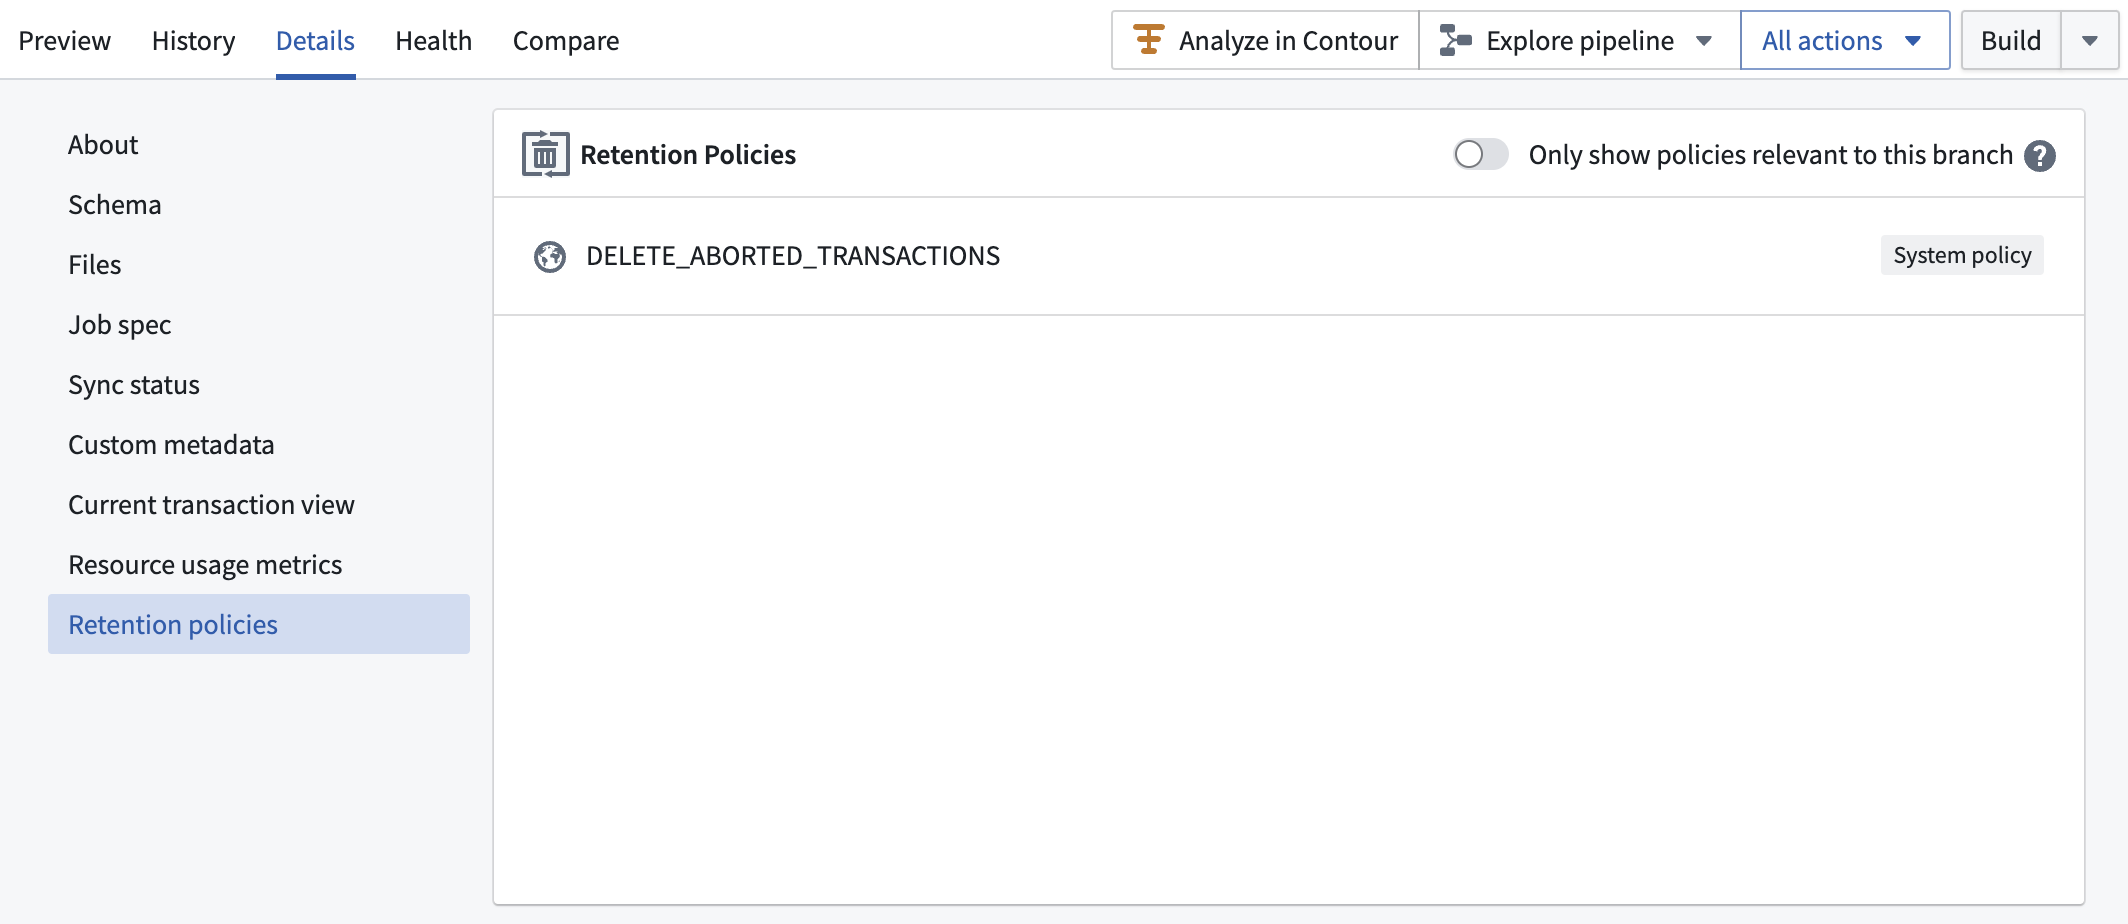The width and height of the screenshot is (2128, 924).
Task: Open the History tab
Action: coord(193,41)
